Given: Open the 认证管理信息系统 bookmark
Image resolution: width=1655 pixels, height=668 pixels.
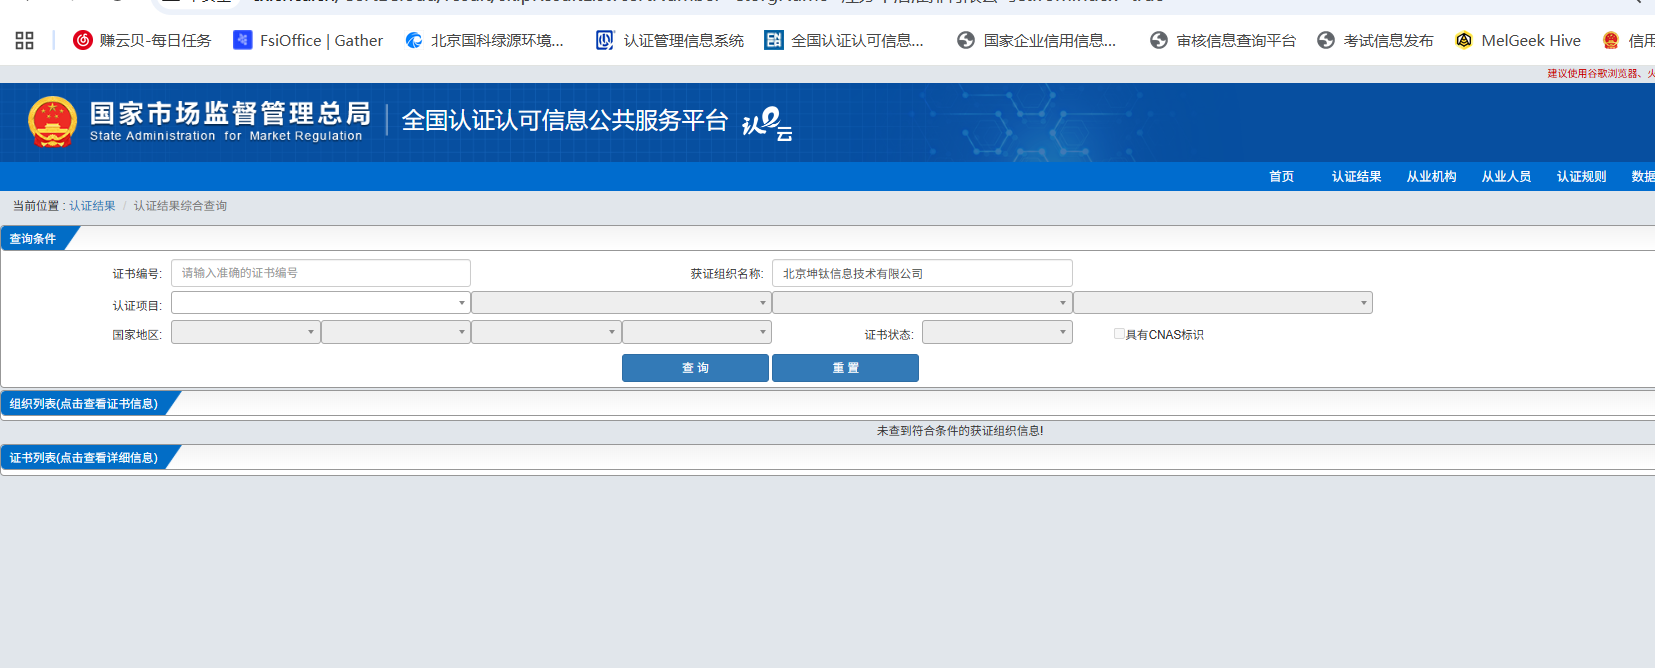Looking at the screenshot, I should coord(670,40).
